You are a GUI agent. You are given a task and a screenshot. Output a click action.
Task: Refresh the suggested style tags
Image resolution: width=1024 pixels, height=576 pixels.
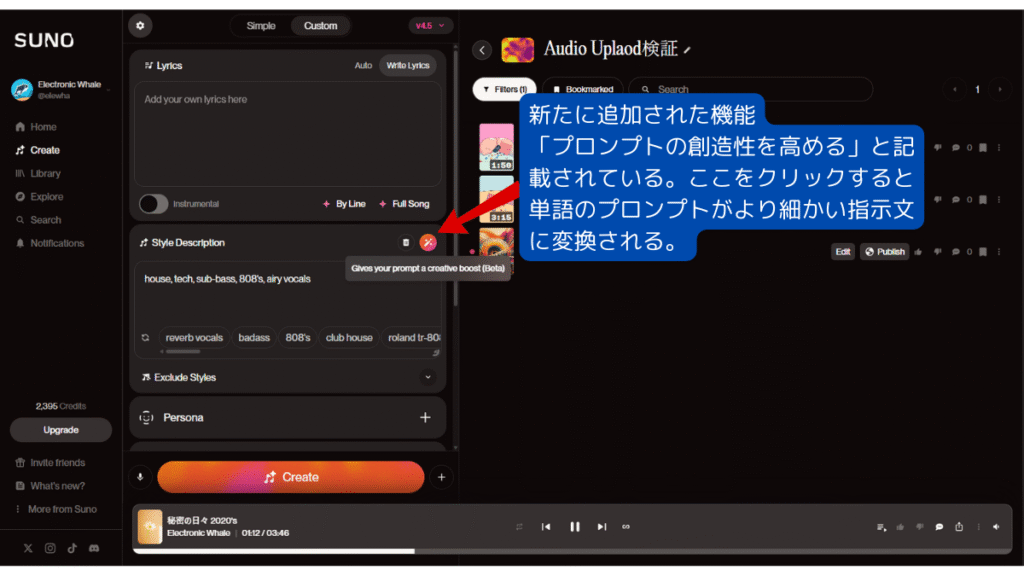click(146, 338)
